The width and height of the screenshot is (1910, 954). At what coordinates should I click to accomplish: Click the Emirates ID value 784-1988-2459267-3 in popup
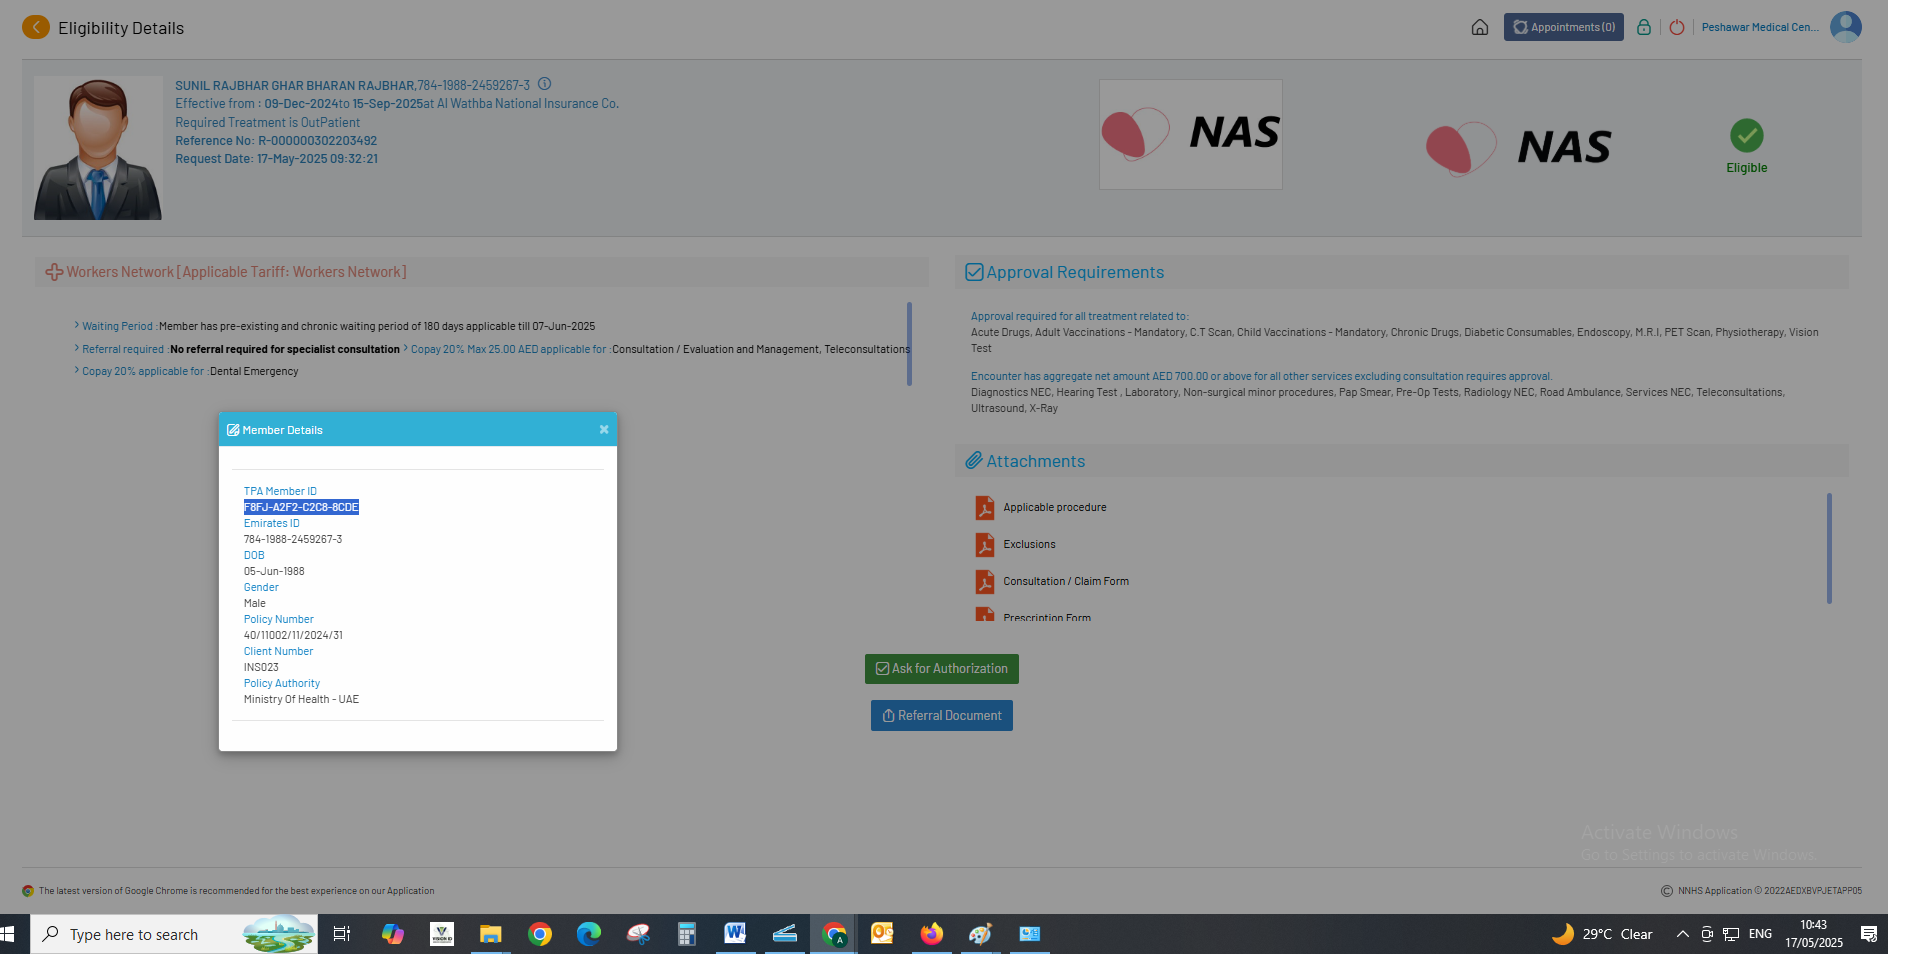pos(293,539)
